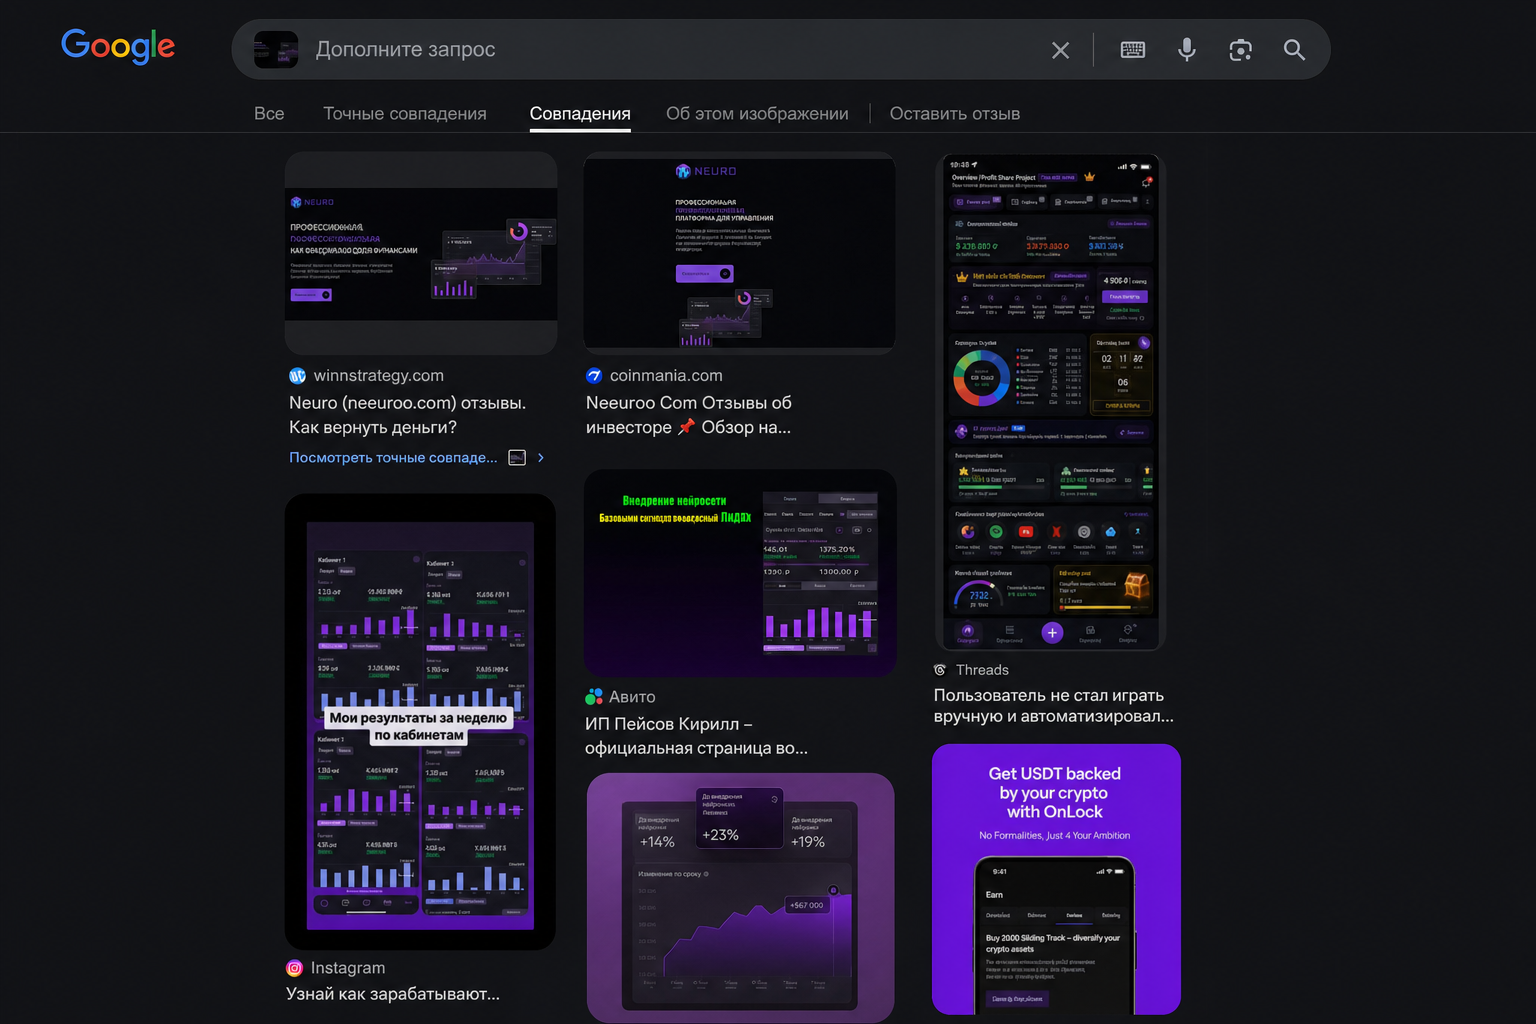Open the winnstrategy.com source label
This screenshot has height=1024, width=1536.
(x=379, y=376)
